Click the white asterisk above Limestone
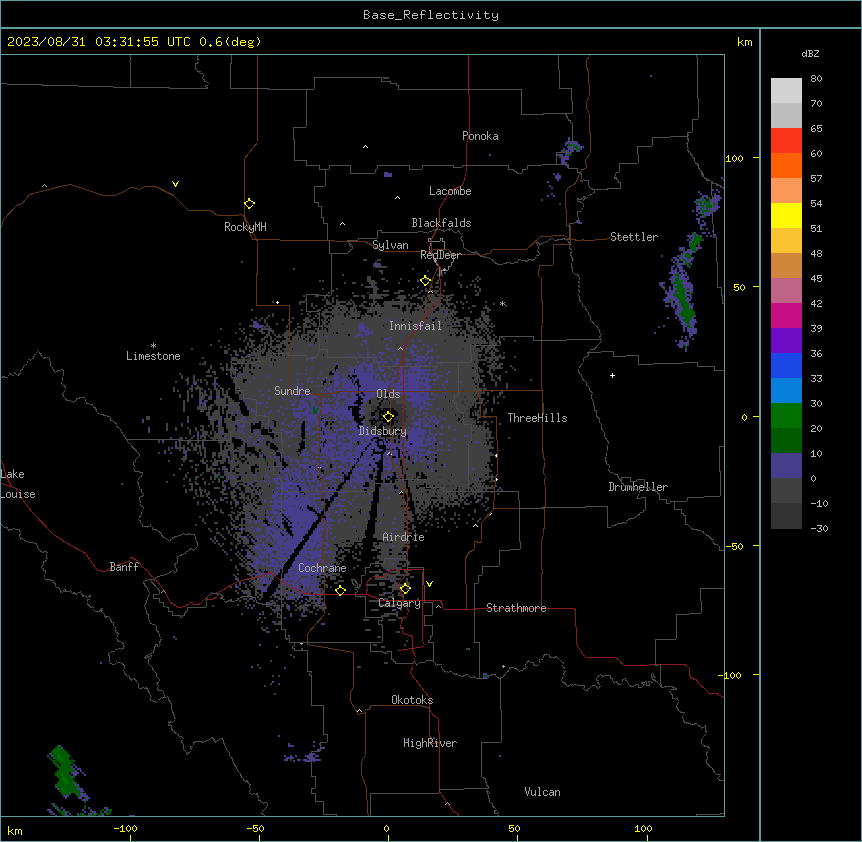The width and height of the screenshot is (862, 842). pos(153,346)
